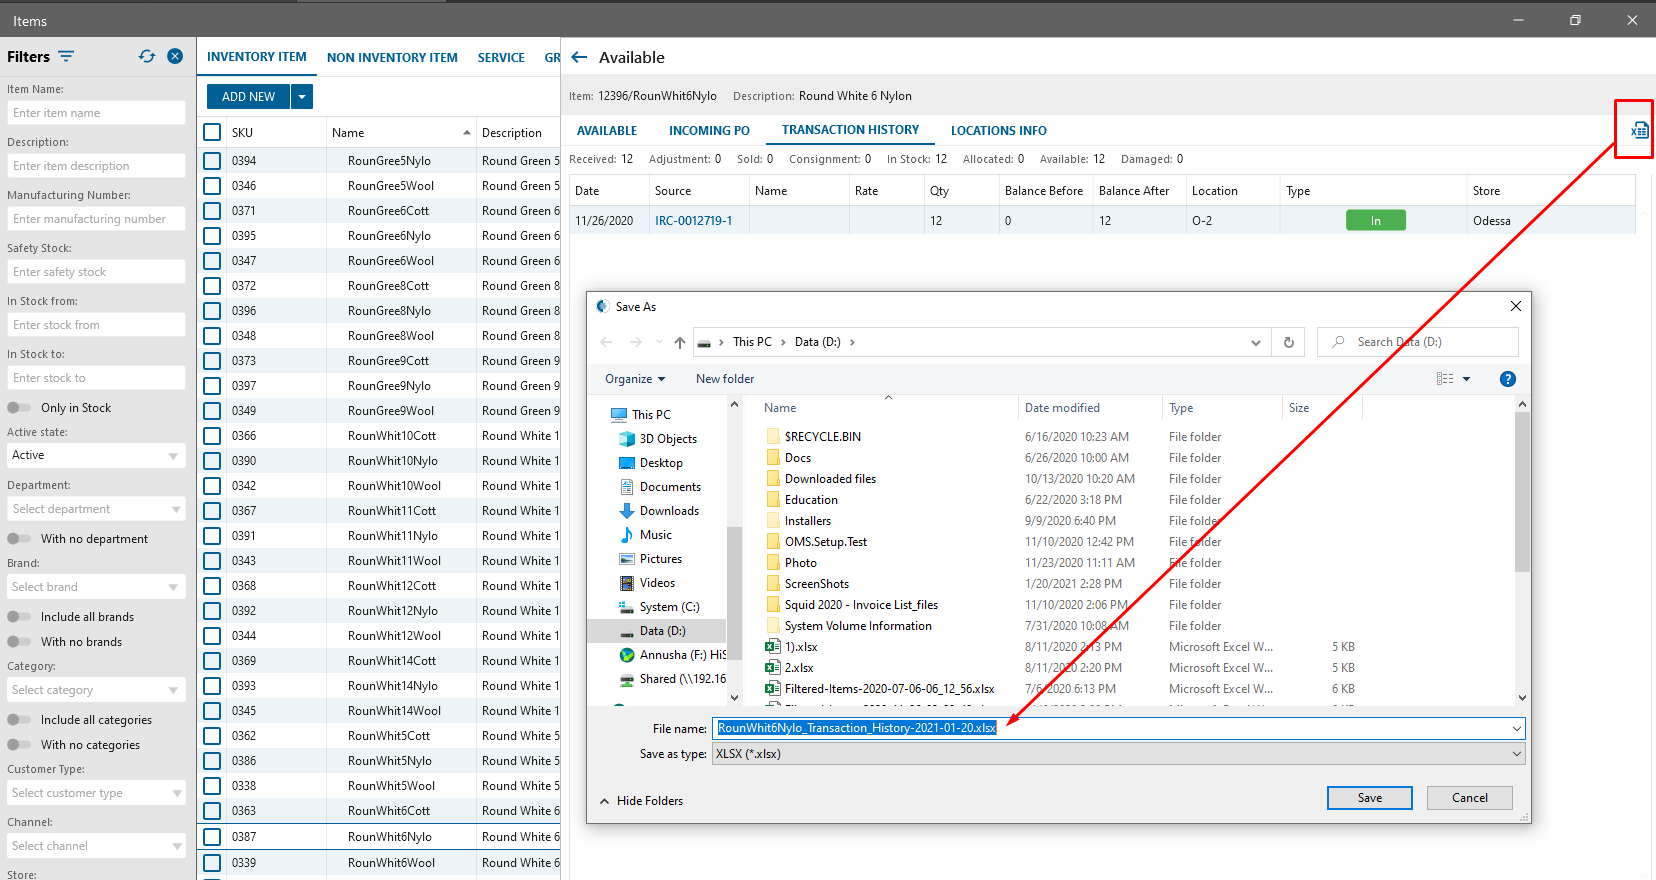
Task: Clear filters with the X icon
Action: [175, 57]
